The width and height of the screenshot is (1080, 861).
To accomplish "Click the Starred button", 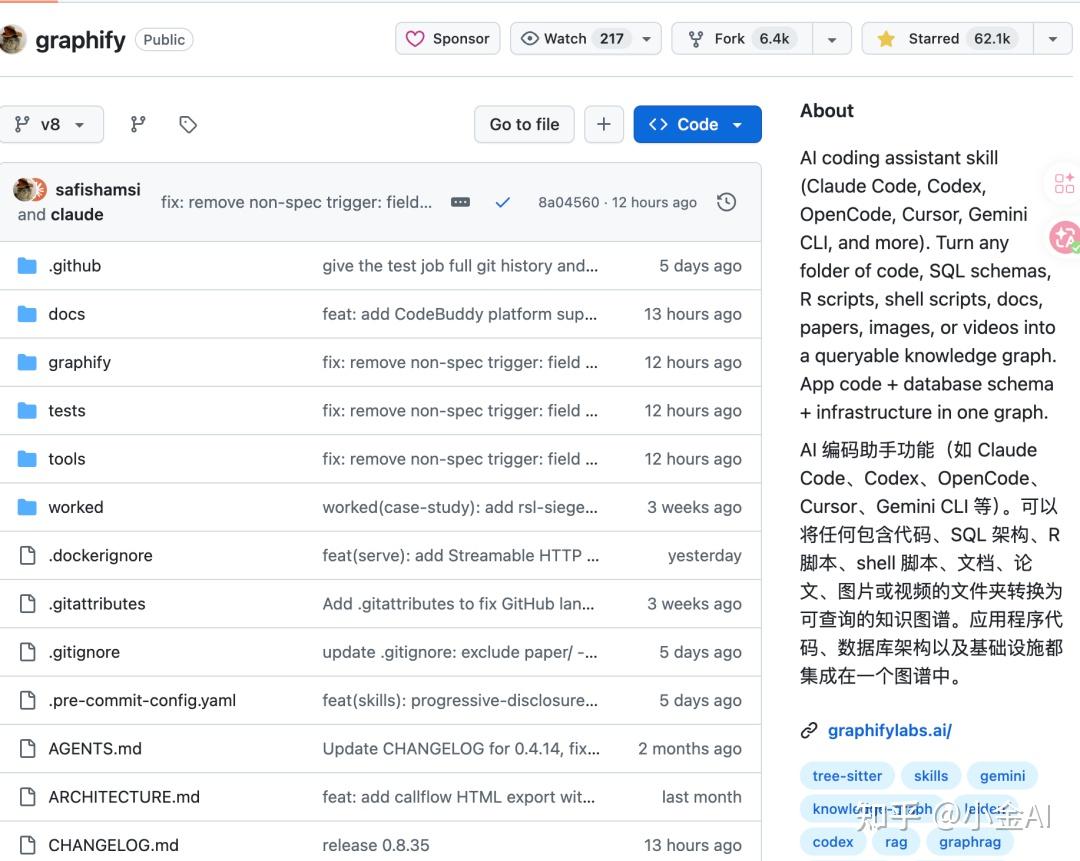I will [947, 39].
